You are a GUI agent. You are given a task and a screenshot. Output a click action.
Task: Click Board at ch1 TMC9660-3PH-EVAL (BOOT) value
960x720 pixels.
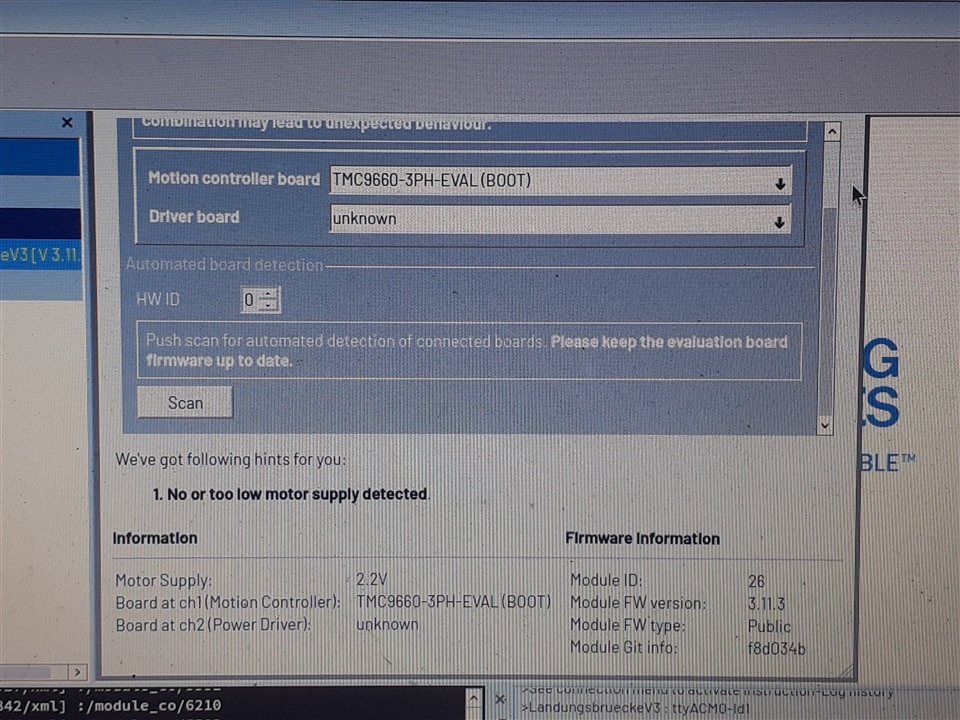[x=454, y=602]
